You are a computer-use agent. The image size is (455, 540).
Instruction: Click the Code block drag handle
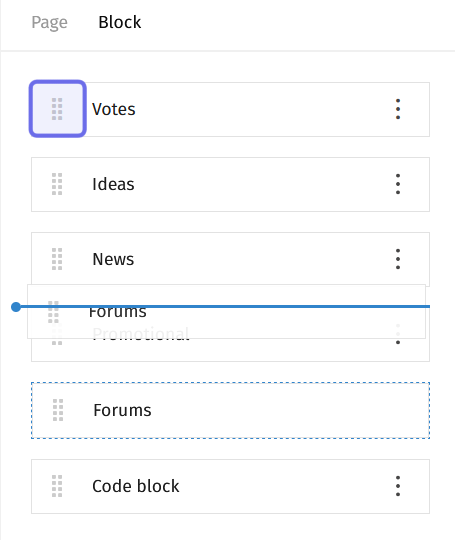57,486
